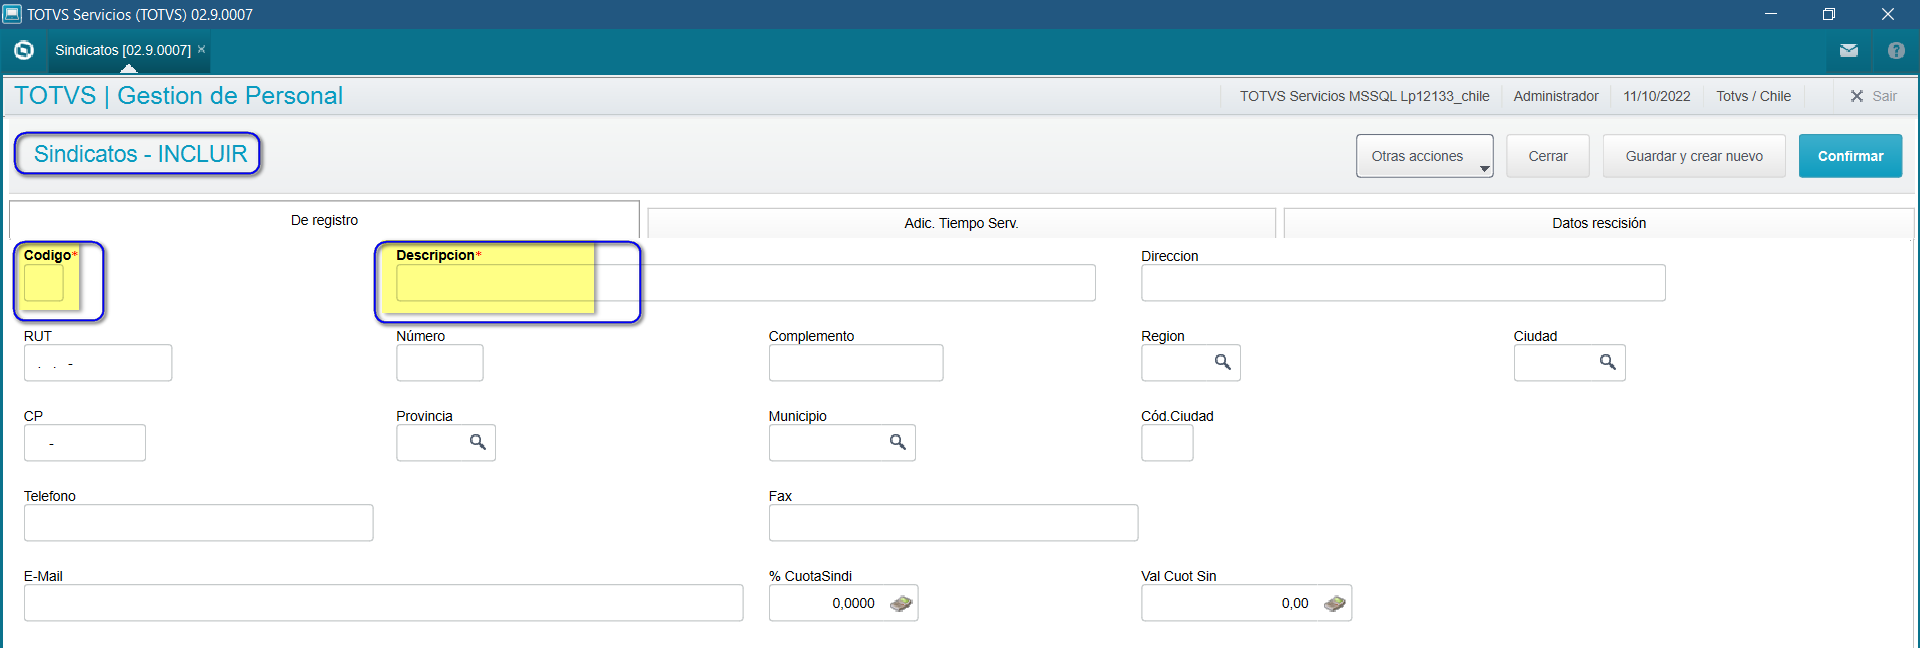Image resolution: width=1920 pixels, height=648 pixels.
Task: Click the Totvs / Chile label
Action: tap(1754, 96)
